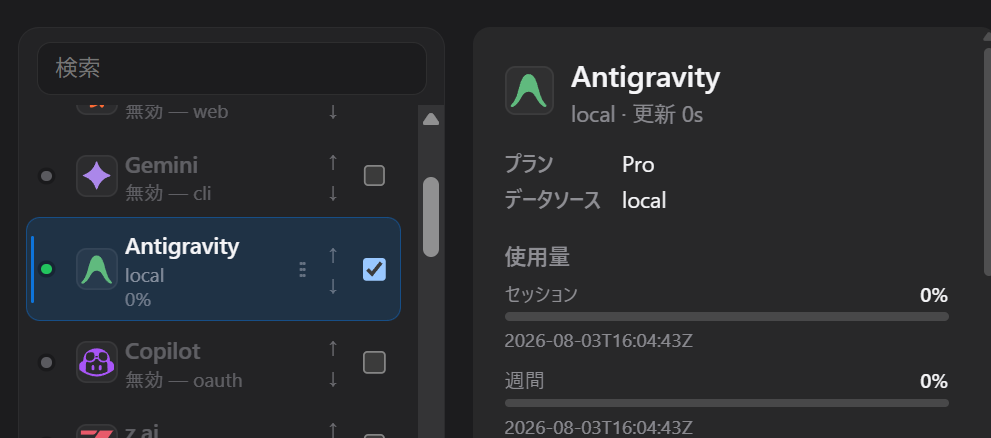Click the gray status dot beside Gemini
Image resolution: width=991 pixels, height=438 pixels.
(46, 176)
